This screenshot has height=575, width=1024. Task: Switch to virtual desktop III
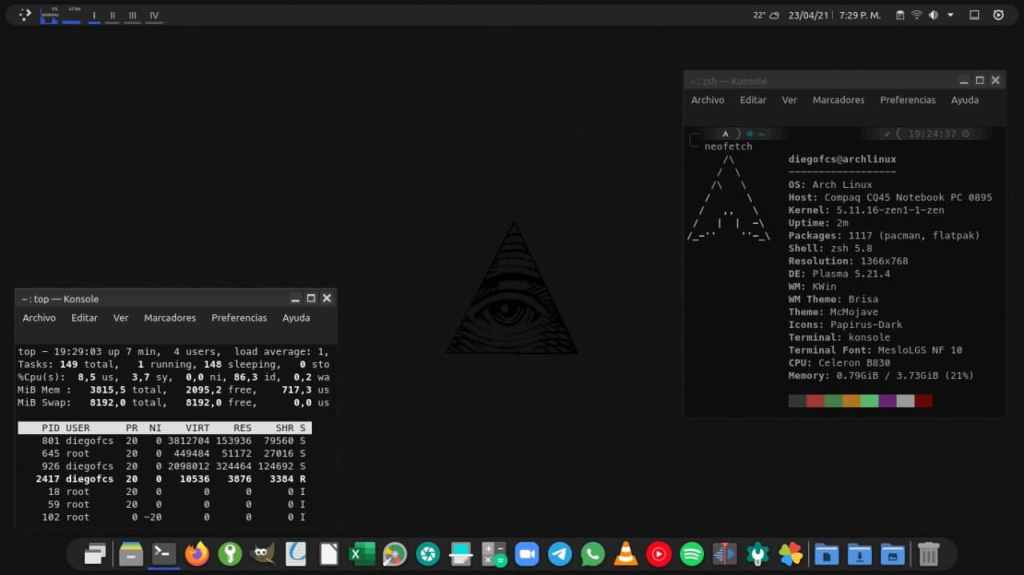pyautogui.click(x=132, y=16)
